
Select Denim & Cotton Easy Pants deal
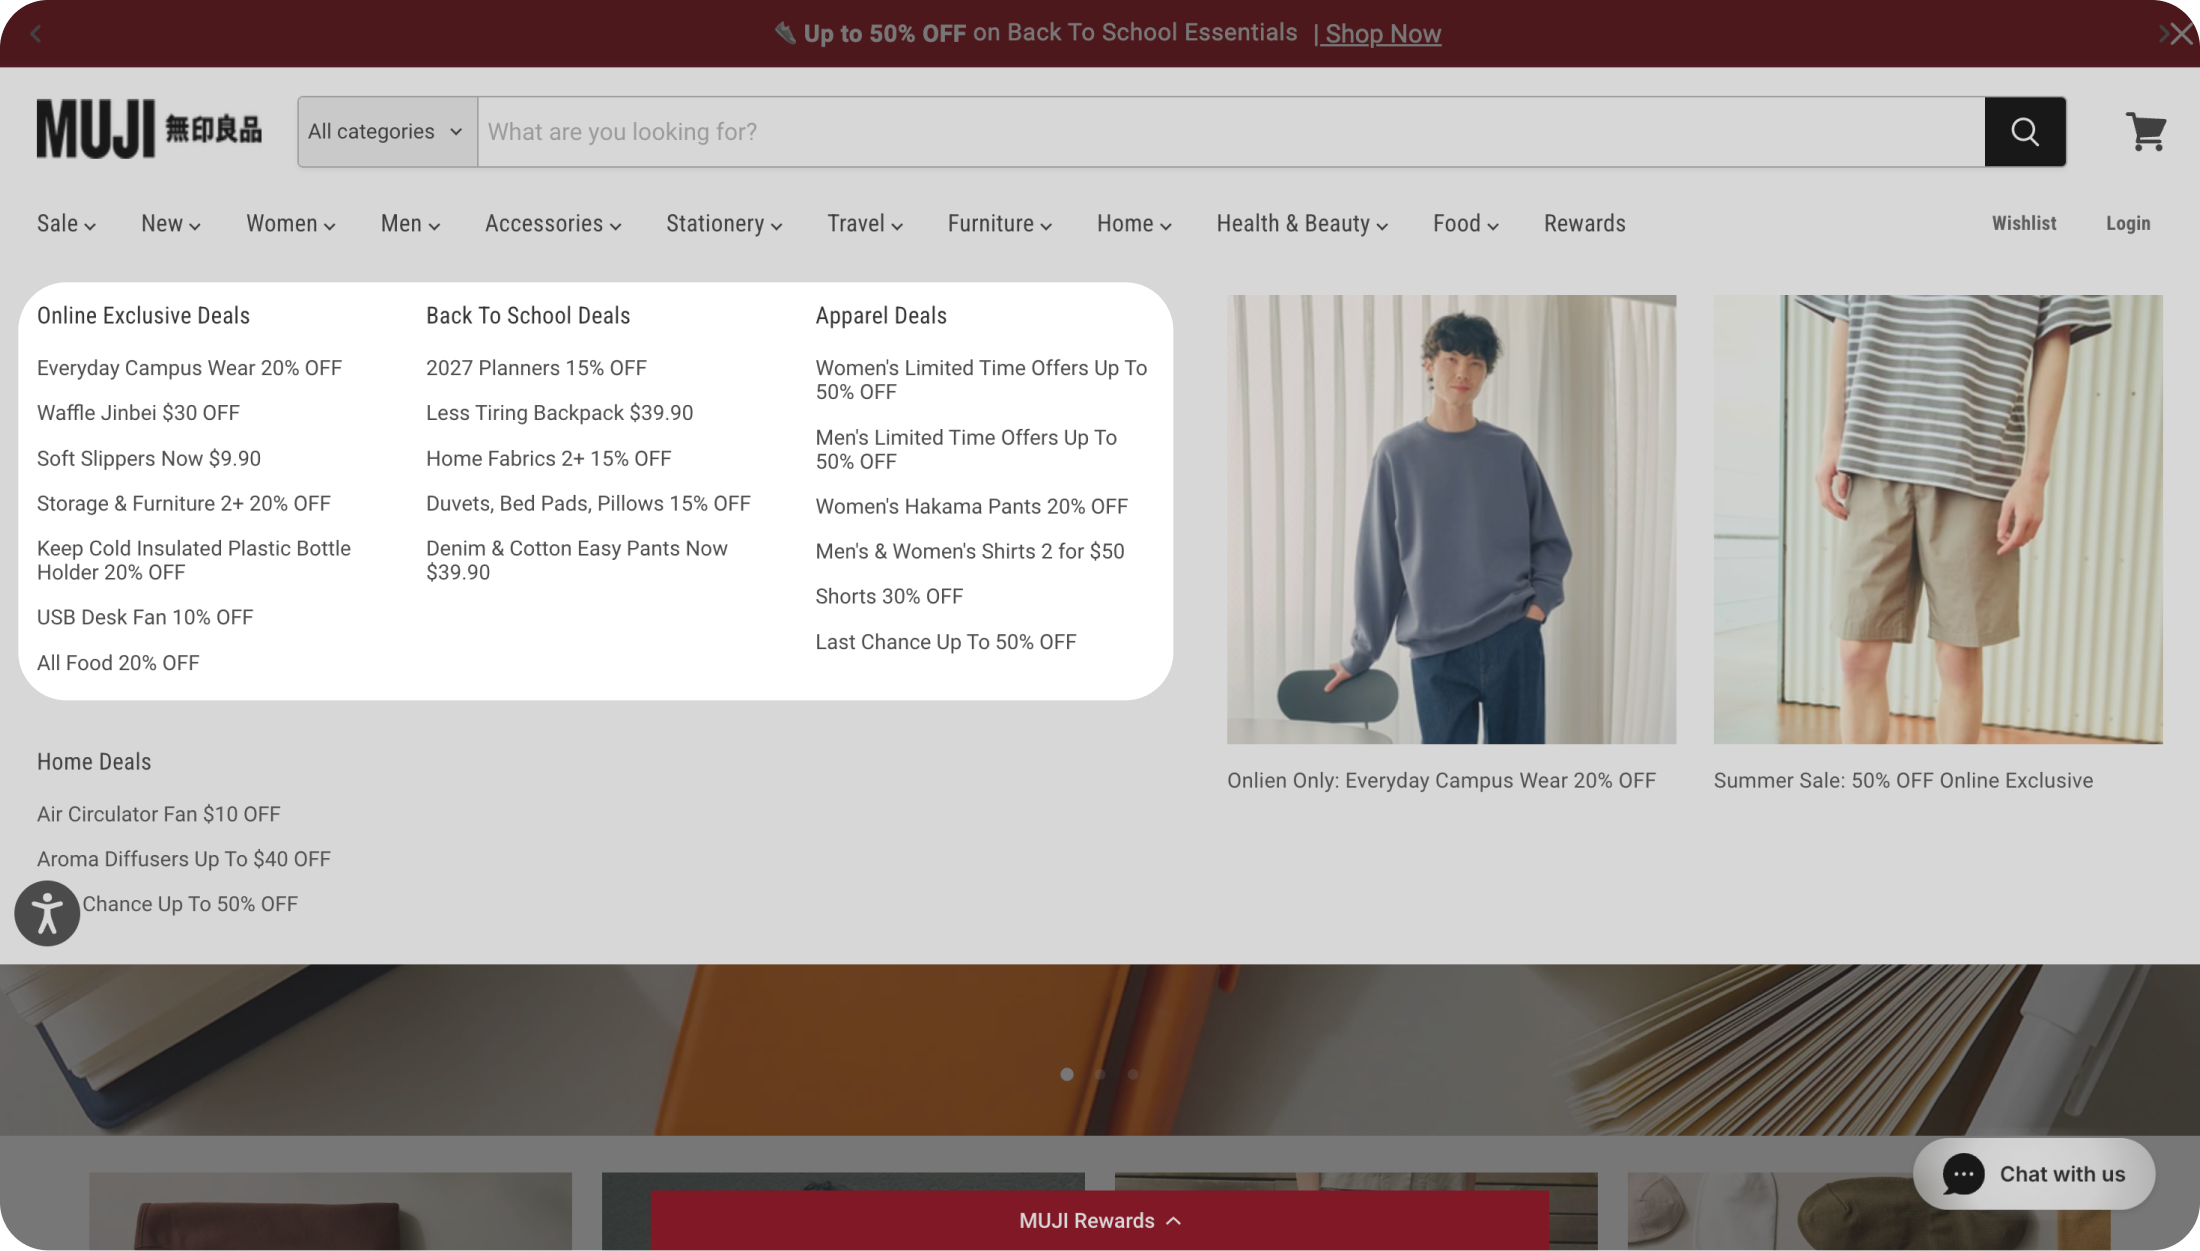577,560
